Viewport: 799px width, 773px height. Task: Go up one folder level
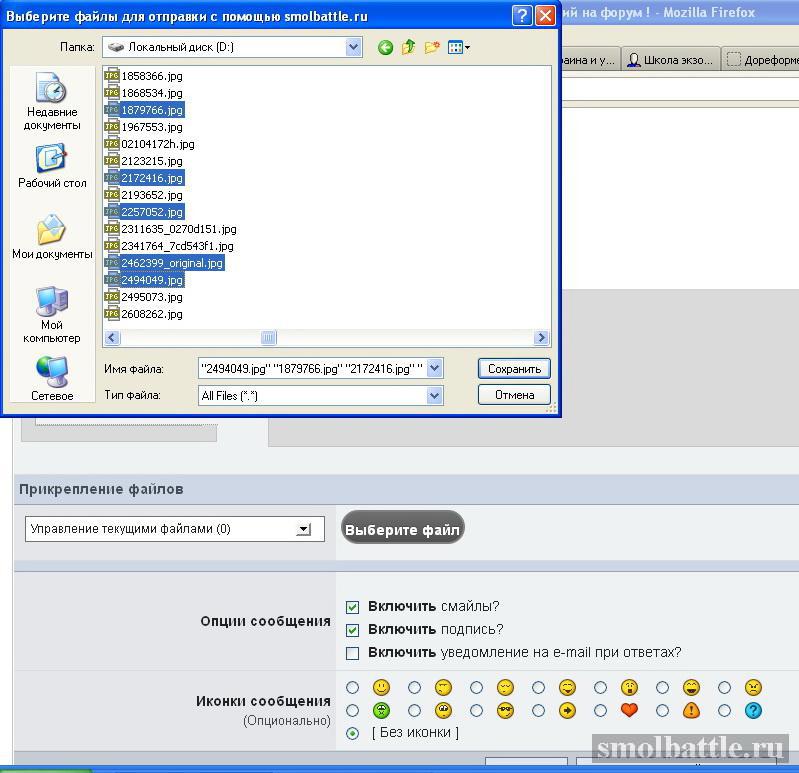[x=408, y=47]
